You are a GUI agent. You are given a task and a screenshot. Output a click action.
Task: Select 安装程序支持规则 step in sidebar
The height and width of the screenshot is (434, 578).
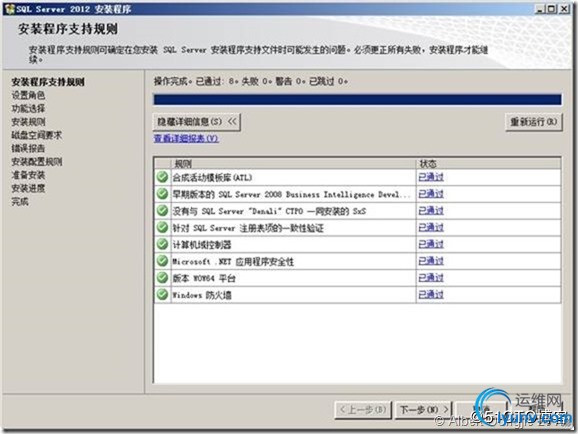point(48,82)
